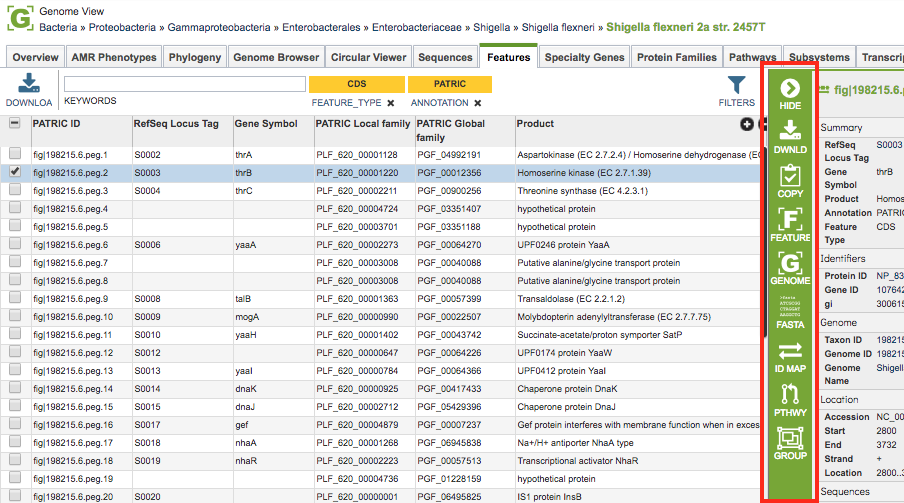Image resolution: width=904 pixels, height=503 pixels.
Task: Toggle the select-all header checkbox
Action: pos(15,123)
